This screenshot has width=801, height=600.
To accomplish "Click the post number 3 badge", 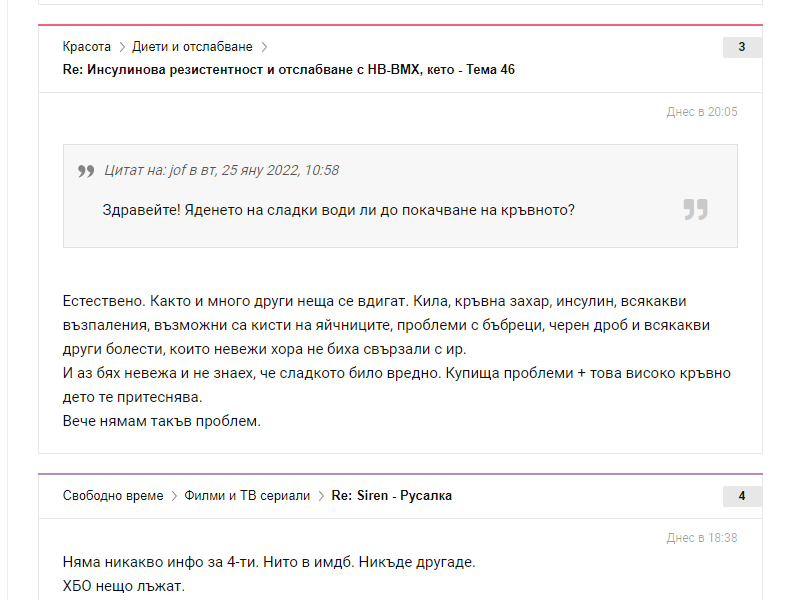I will [741, 47].
